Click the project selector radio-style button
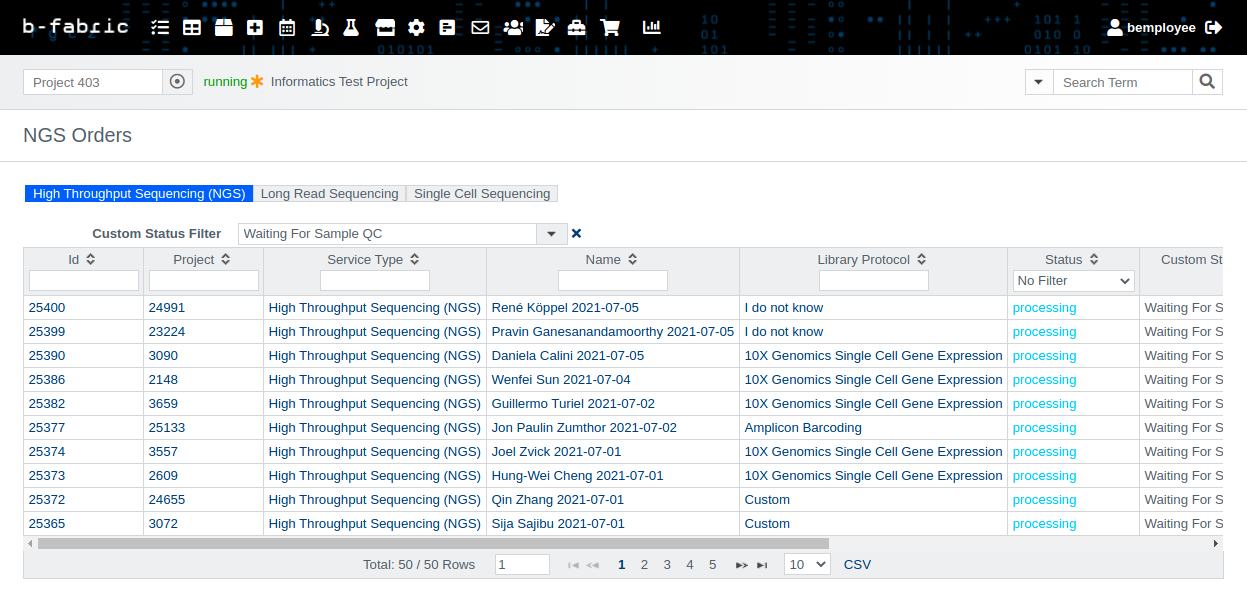The width and height of the screenshot is (1247, 600). (x=177, y=82)
